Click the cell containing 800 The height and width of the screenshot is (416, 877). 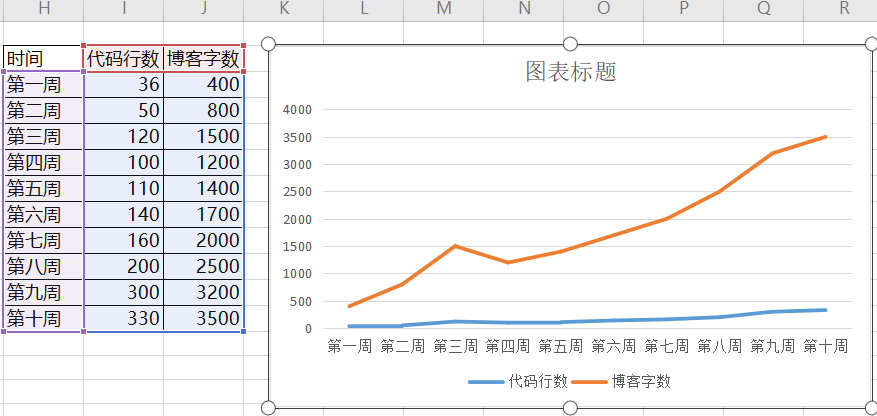click(204, 111)
